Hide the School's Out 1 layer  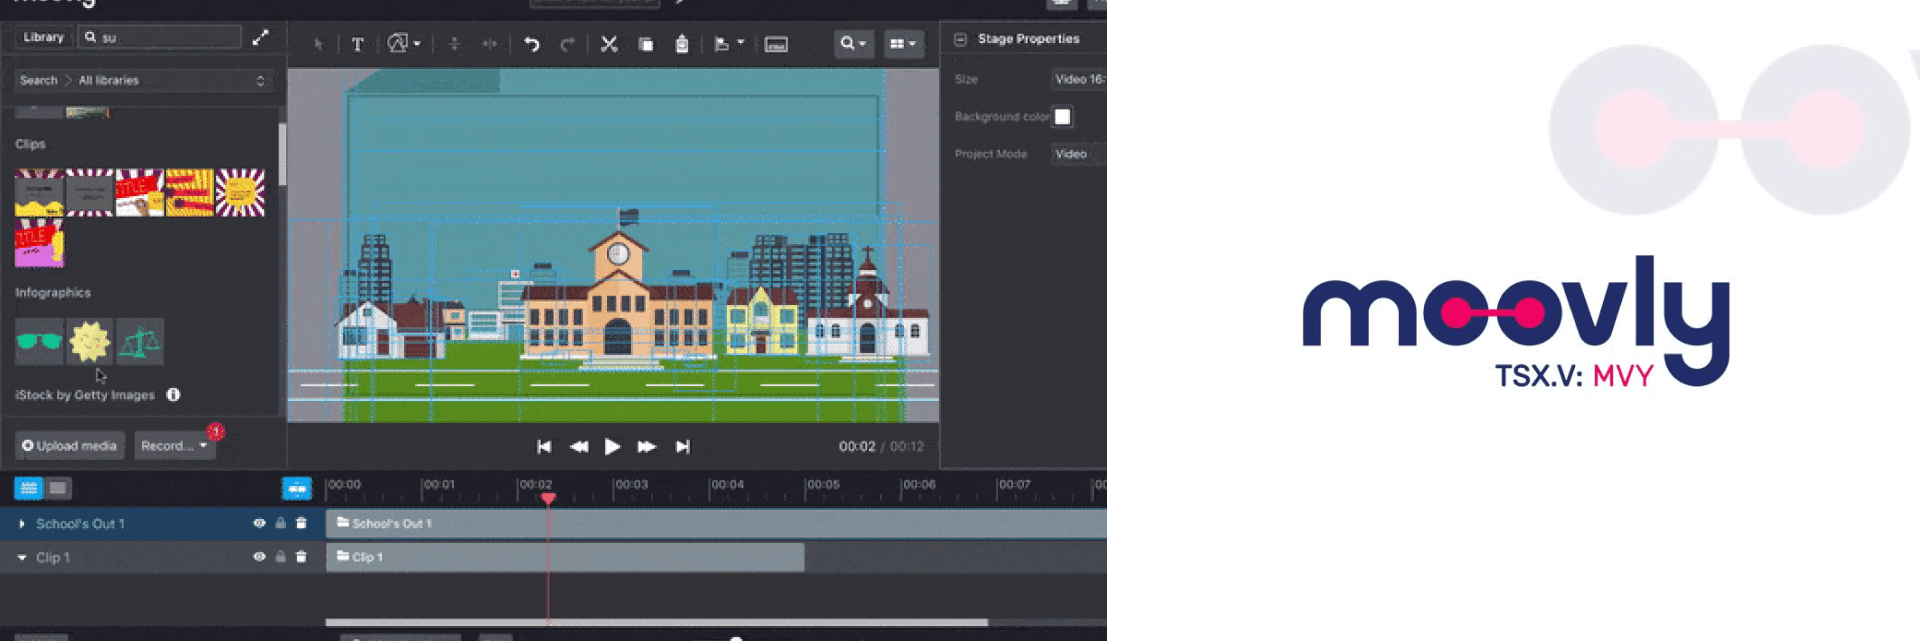[259, 523]
